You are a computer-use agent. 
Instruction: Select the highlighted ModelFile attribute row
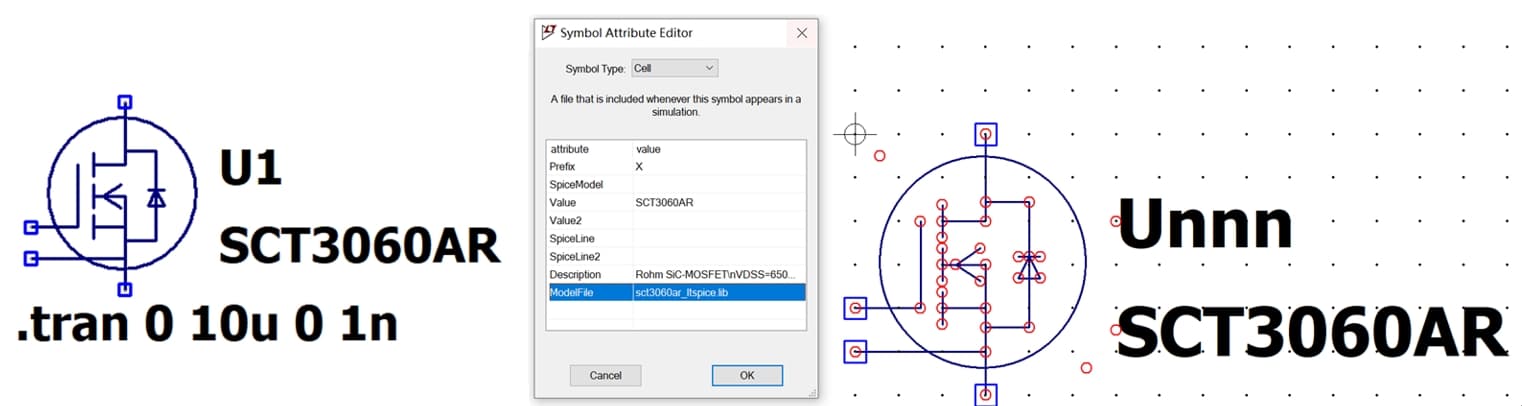676,292
